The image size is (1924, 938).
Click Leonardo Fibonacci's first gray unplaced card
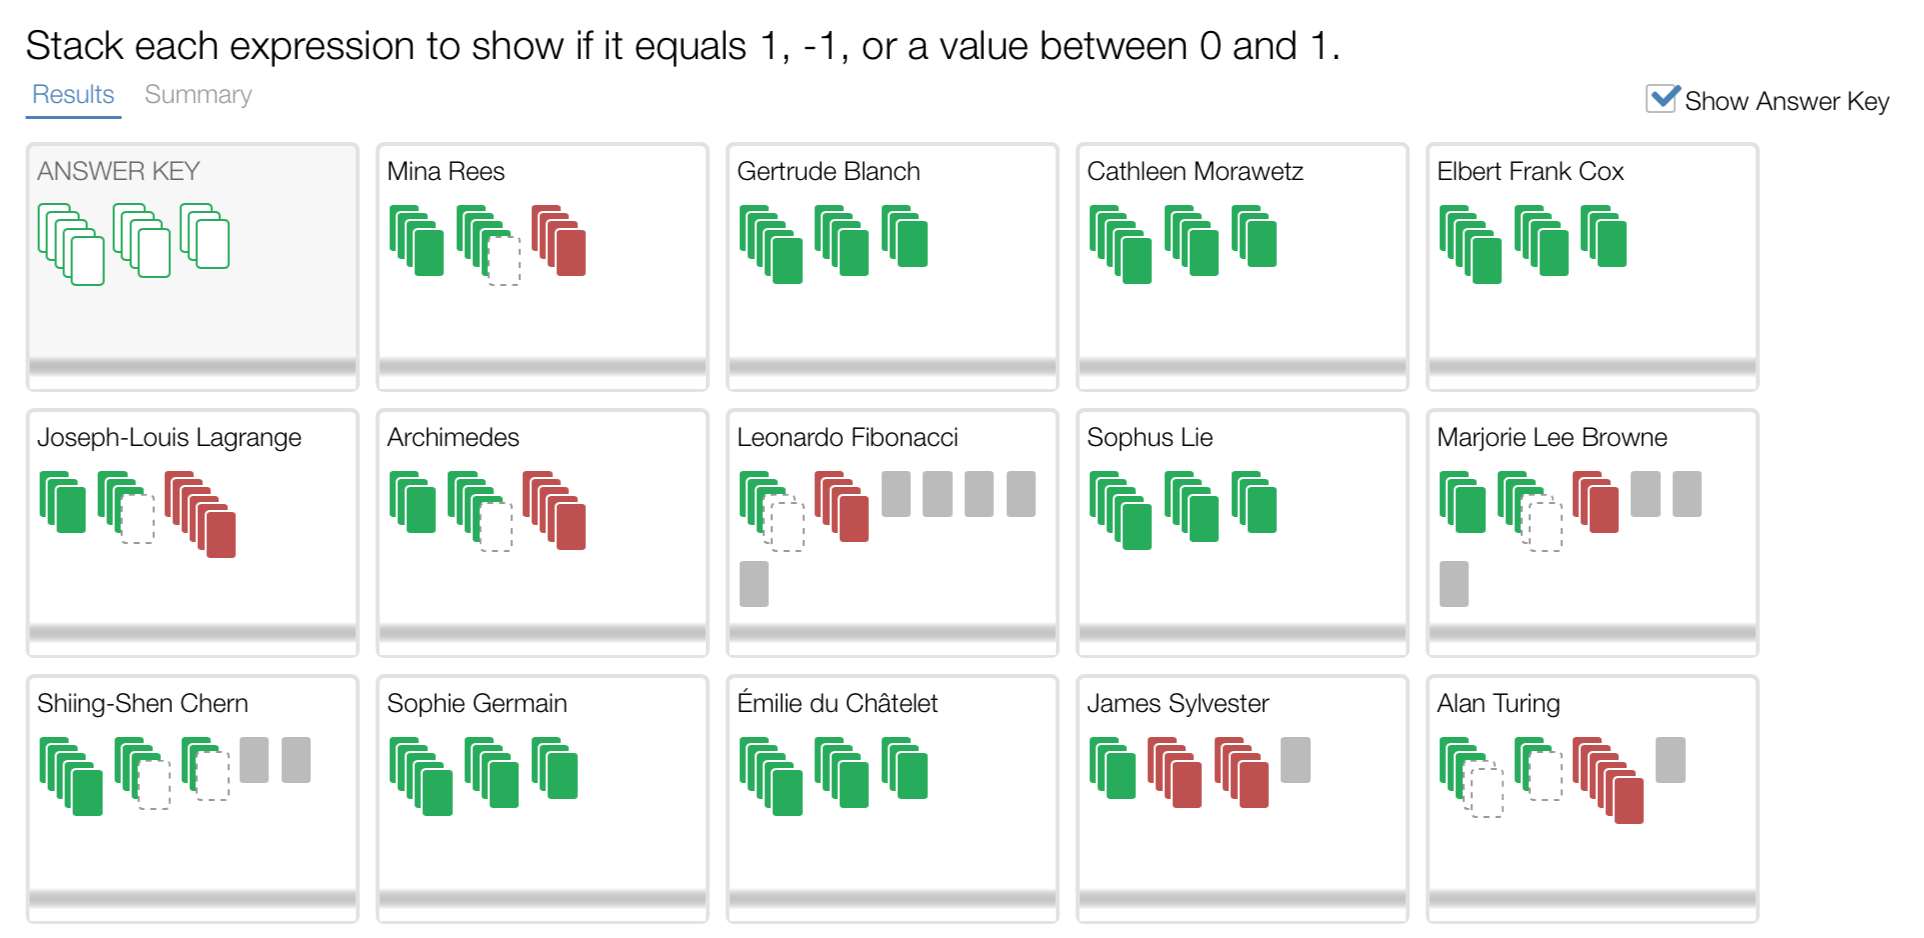(896, 494)
